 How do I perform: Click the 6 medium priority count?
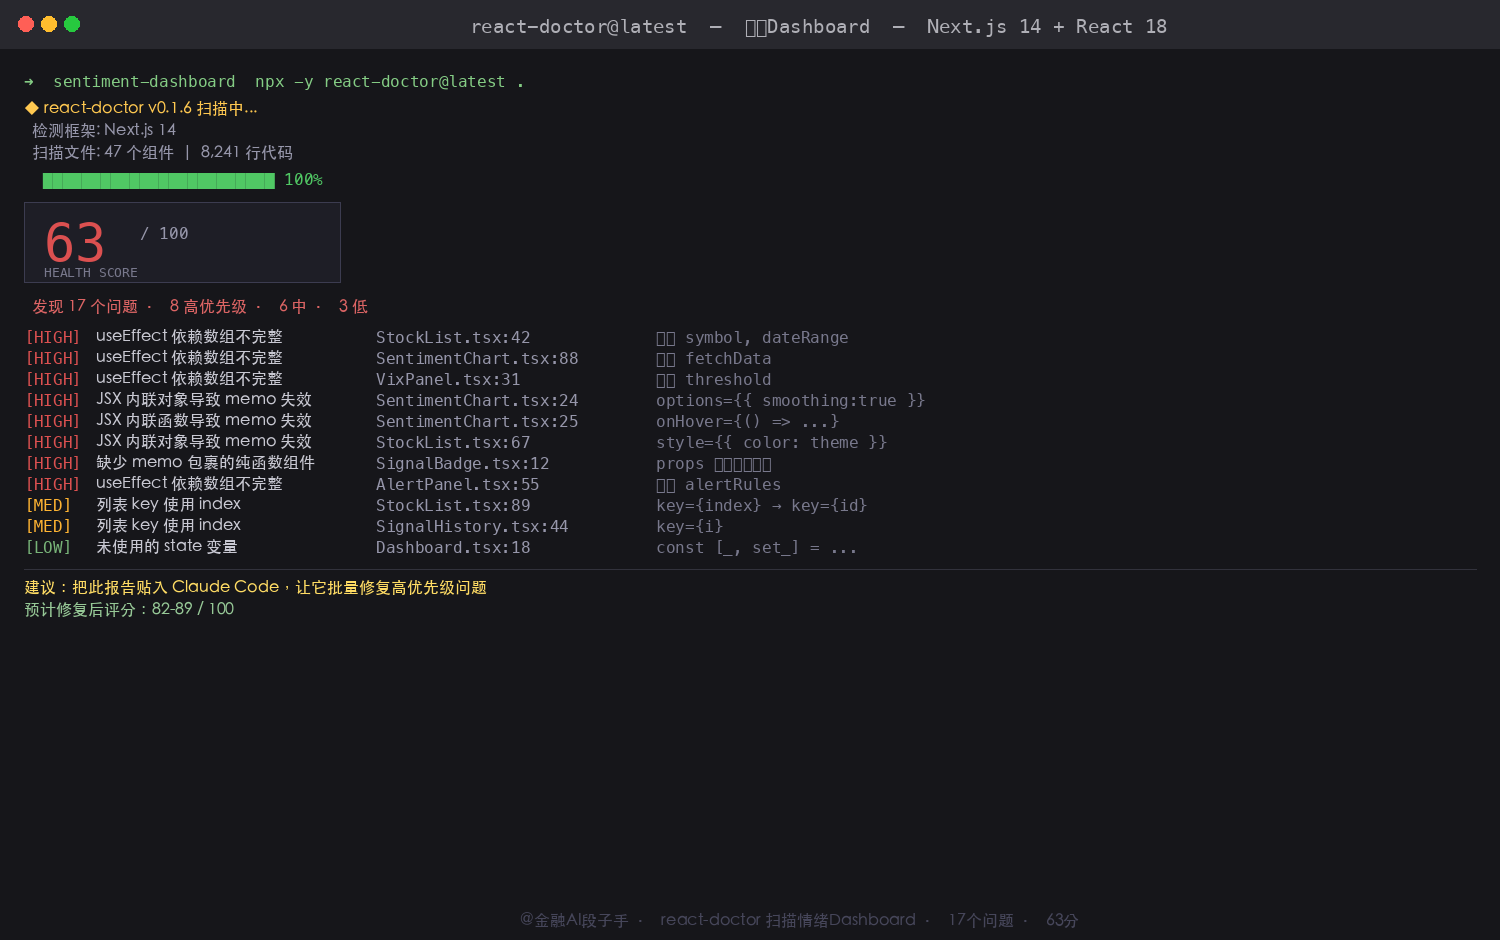pos(292,306)
